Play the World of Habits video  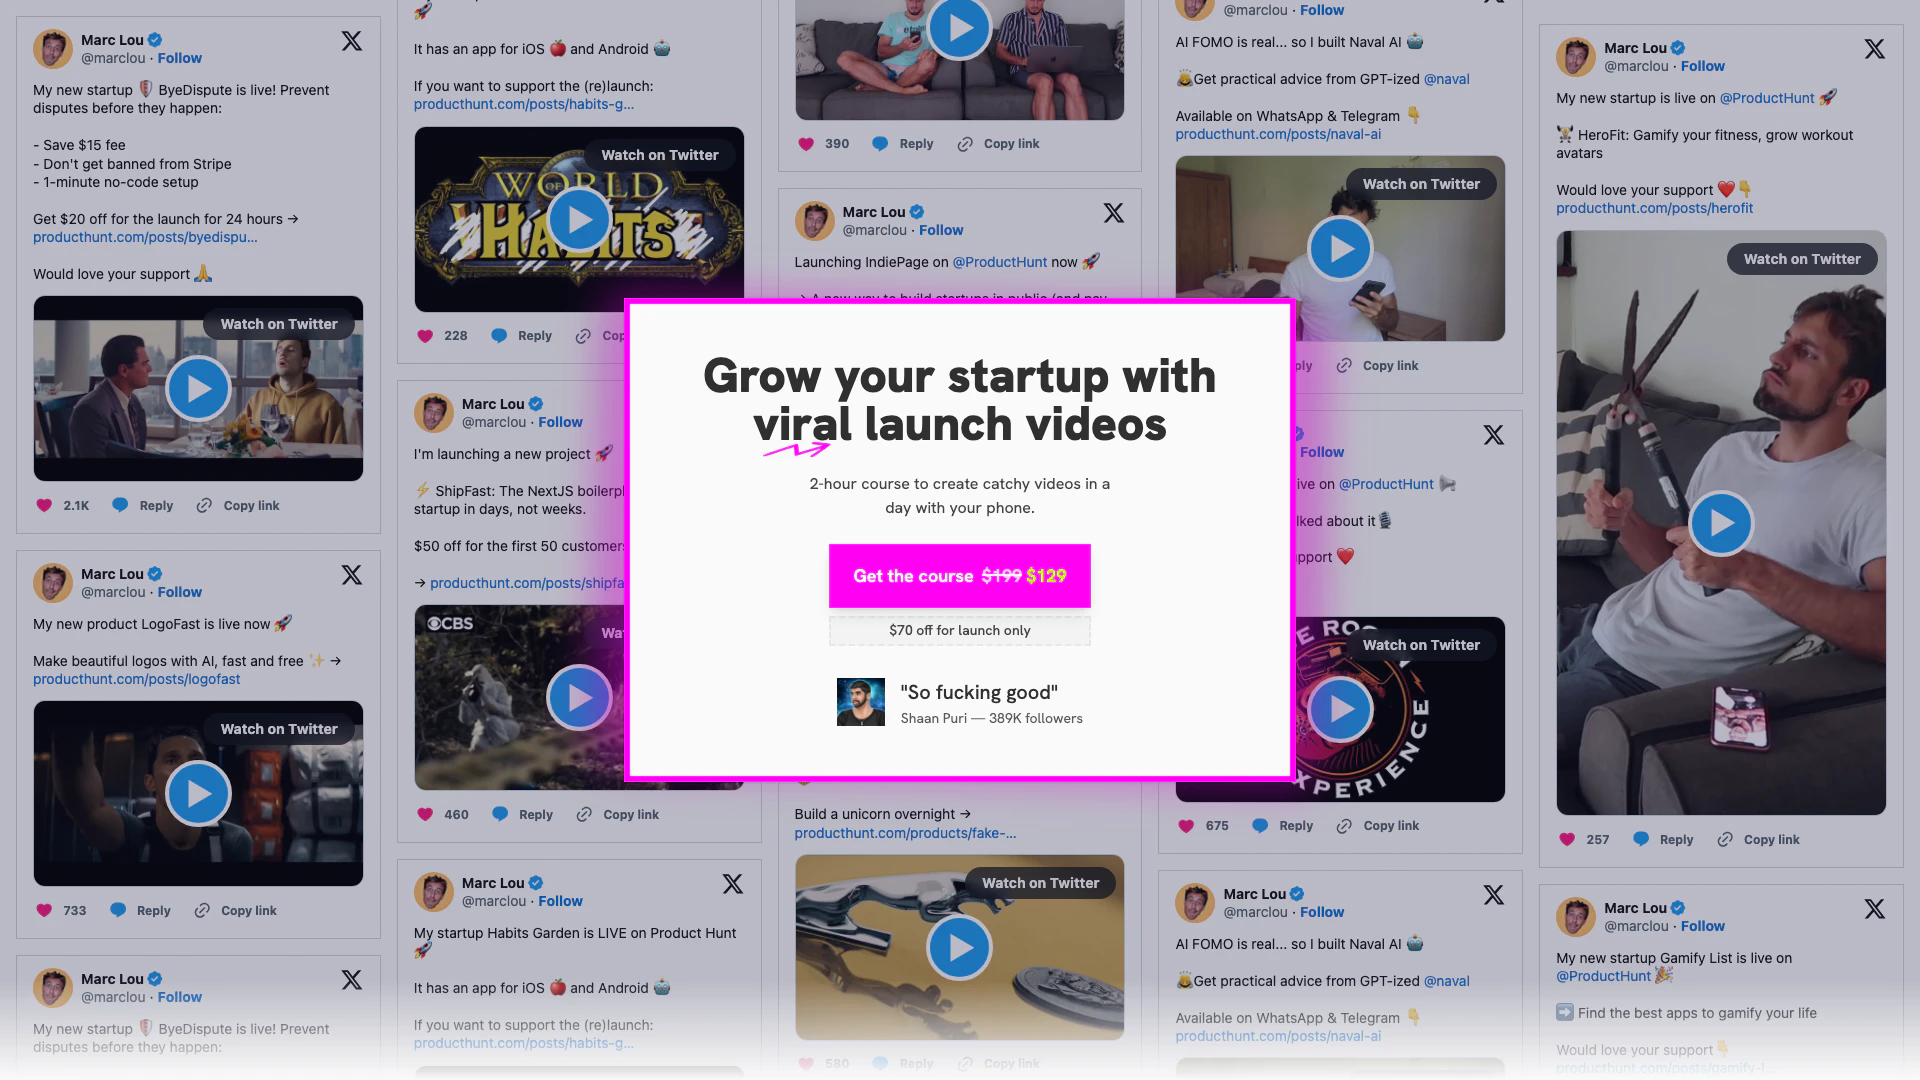(579, 219)
